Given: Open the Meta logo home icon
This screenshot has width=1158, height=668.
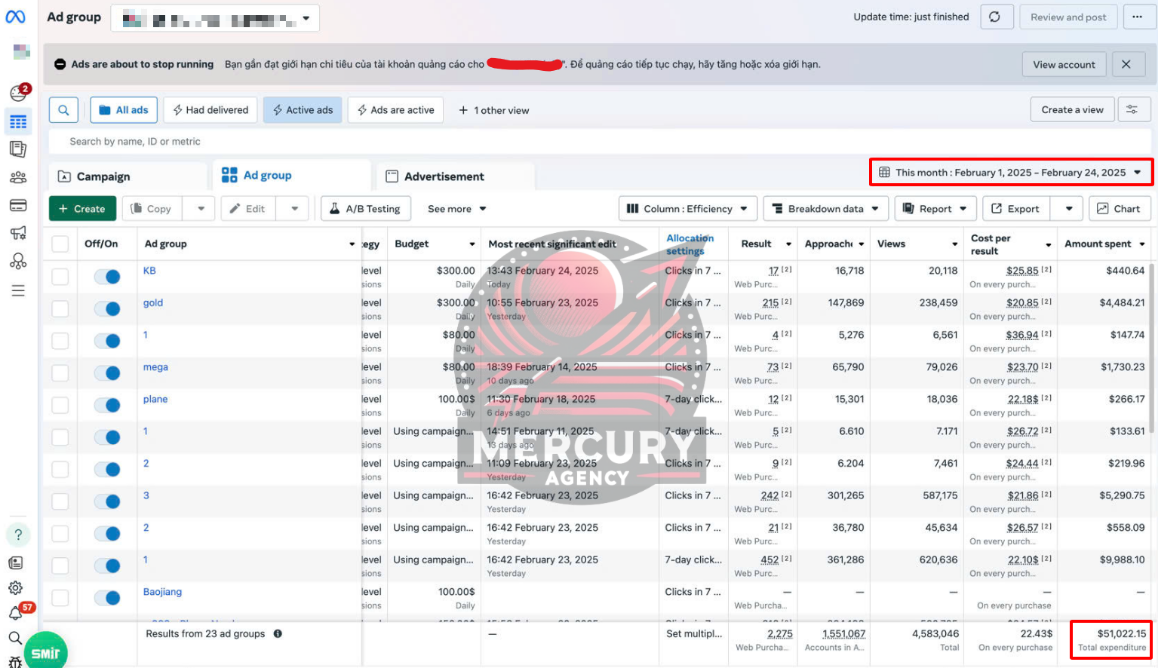Looking at the screenshot, I should [x=16, y=16].
